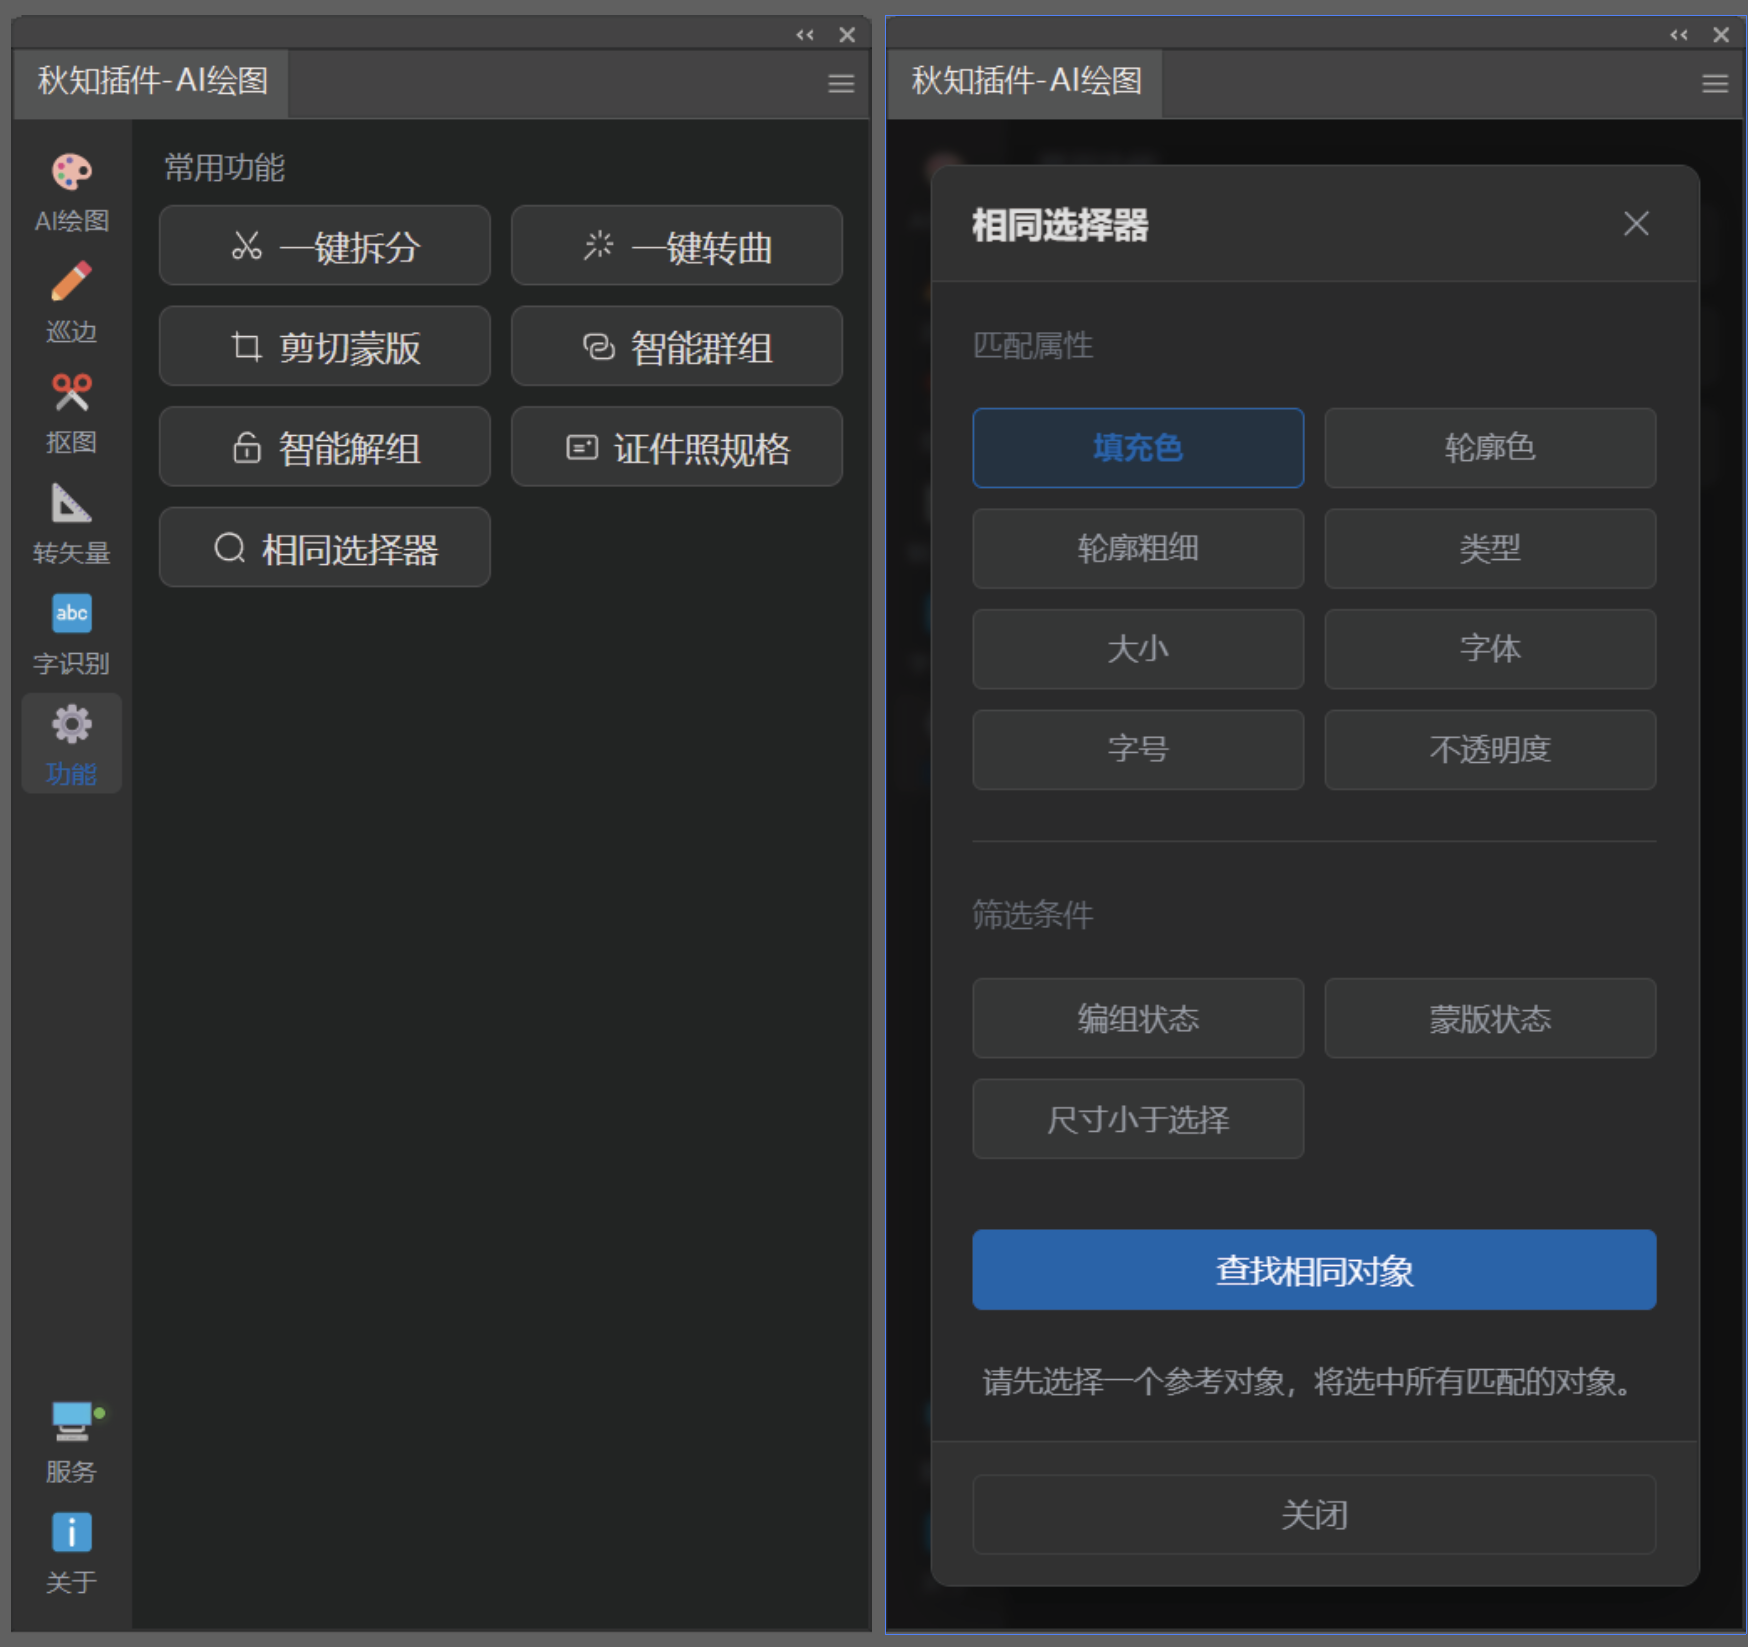The height and width of the screenshot is (1647, 1748).
Task: Toggle the 字体 match attribute
Action: pos(1489,649)
